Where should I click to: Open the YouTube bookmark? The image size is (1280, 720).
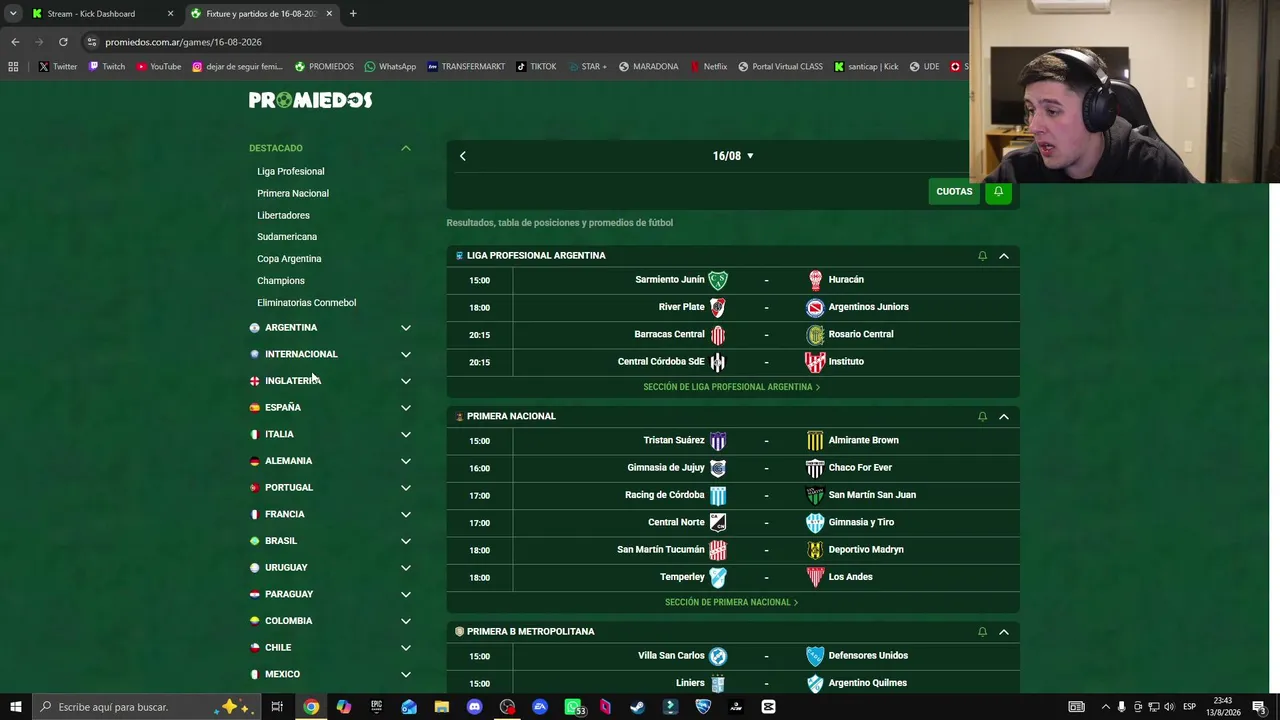(159, 67)
